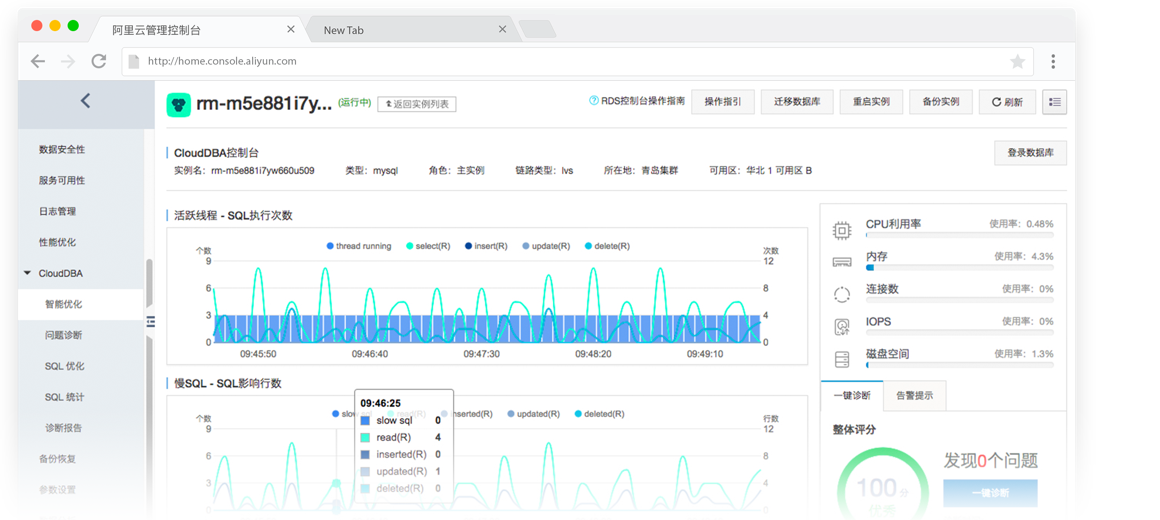The image size is (1160, 520).
Task: Click the 内存 memory icon
Action: click(842, 262)
